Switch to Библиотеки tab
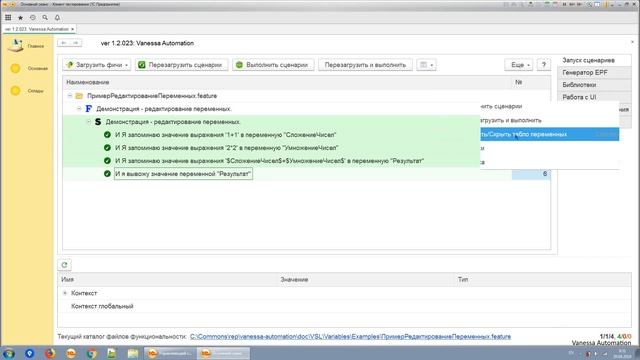Screen dimensions: 640x360 (594, 85)
